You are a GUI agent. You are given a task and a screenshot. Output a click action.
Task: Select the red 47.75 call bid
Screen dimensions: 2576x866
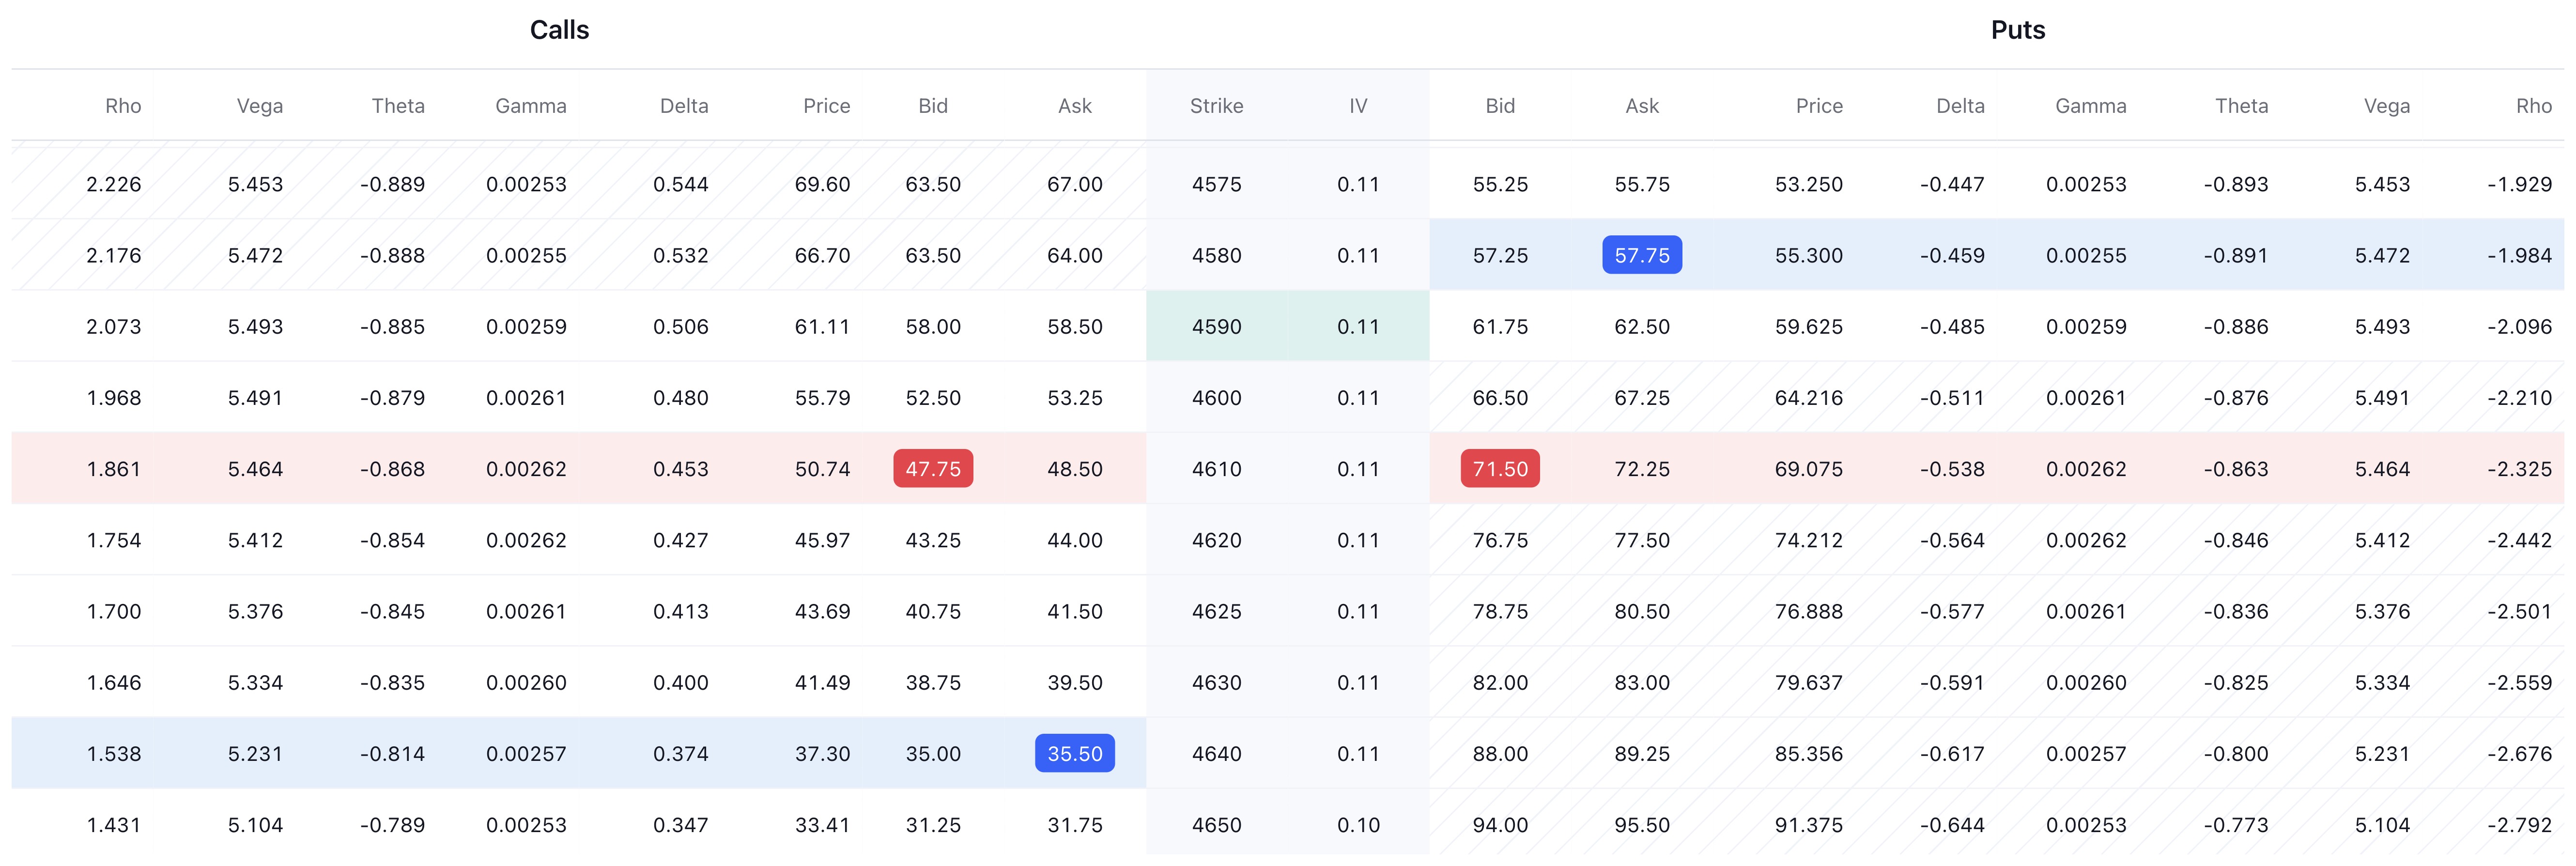(933, 469)
